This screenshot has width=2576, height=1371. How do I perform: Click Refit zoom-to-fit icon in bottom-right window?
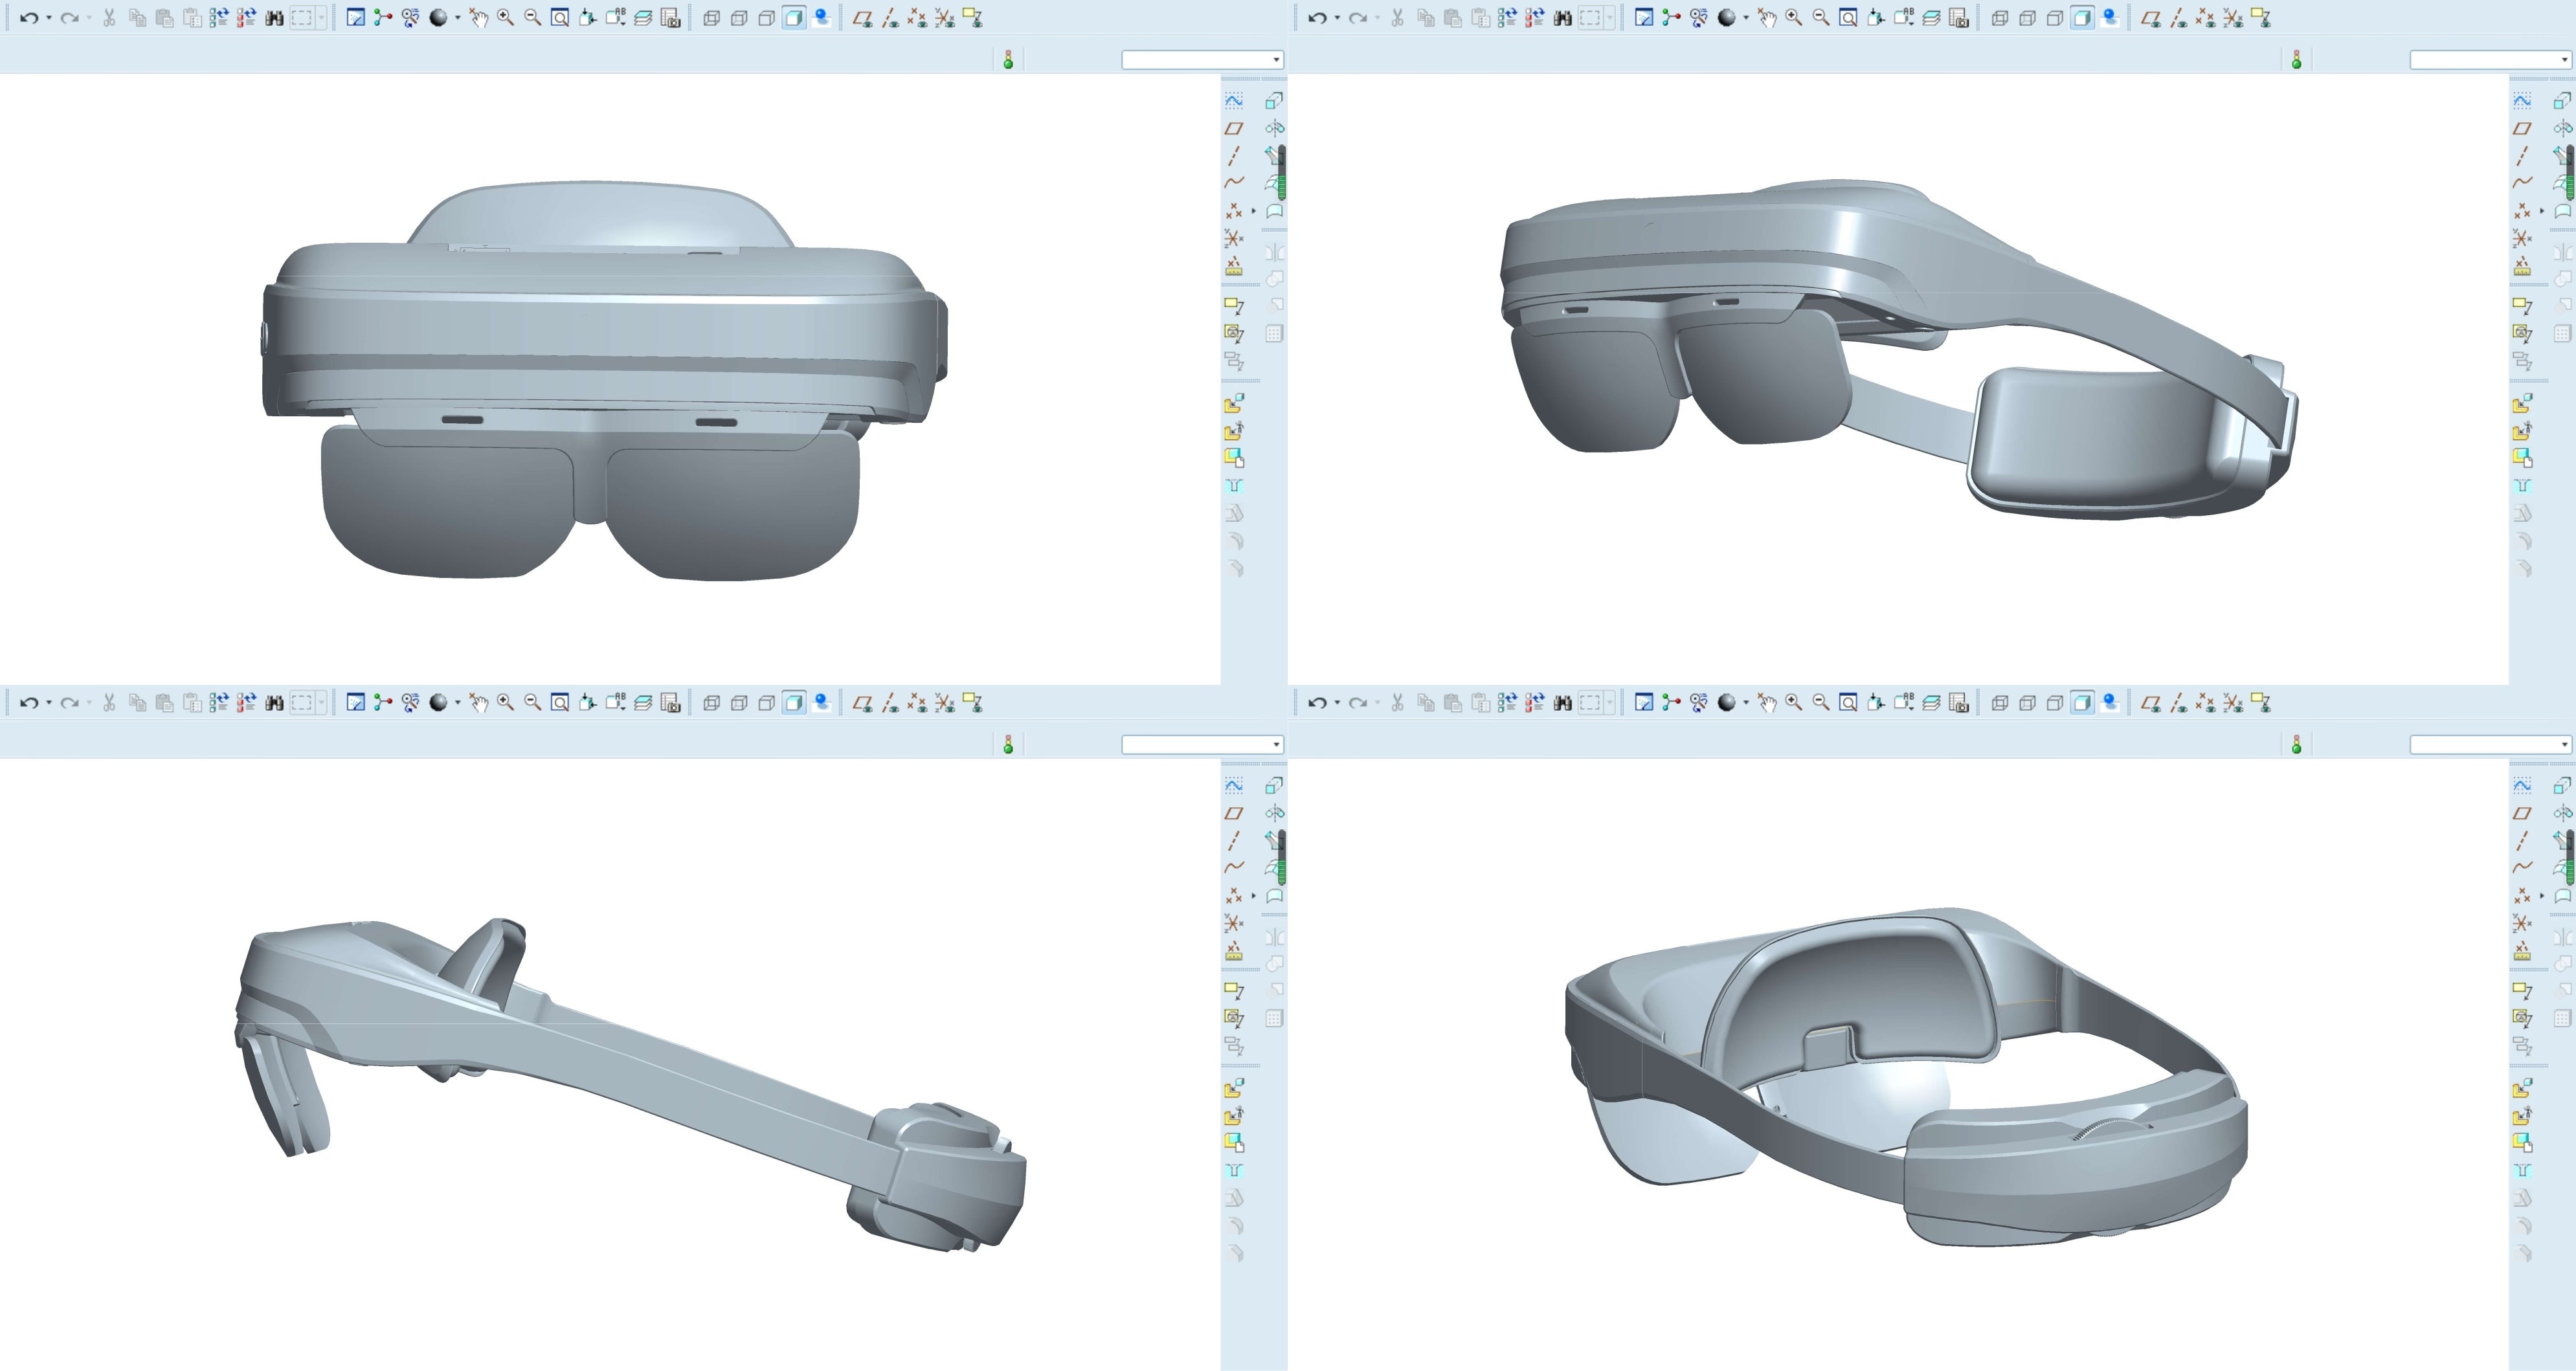pos(1849,703)
